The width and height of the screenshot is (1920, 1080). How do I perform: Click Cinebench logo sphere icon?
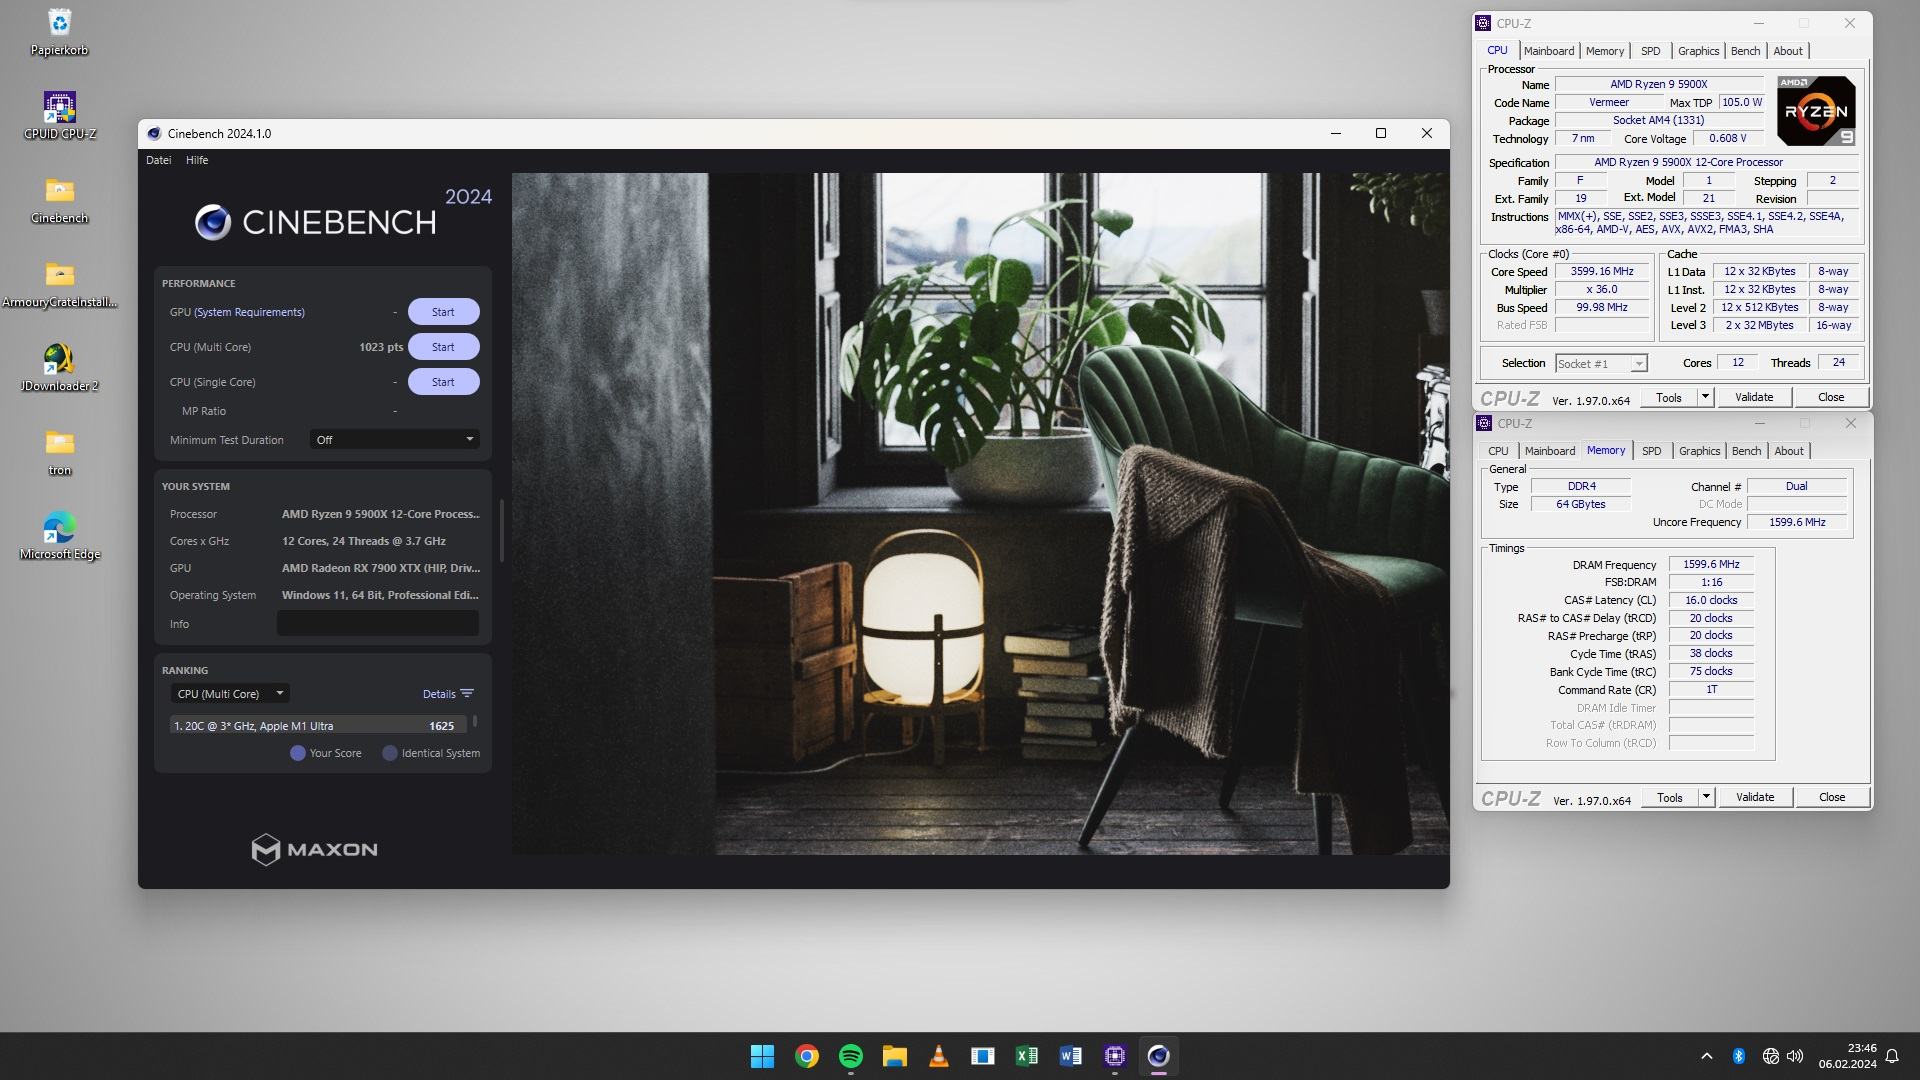213,222
